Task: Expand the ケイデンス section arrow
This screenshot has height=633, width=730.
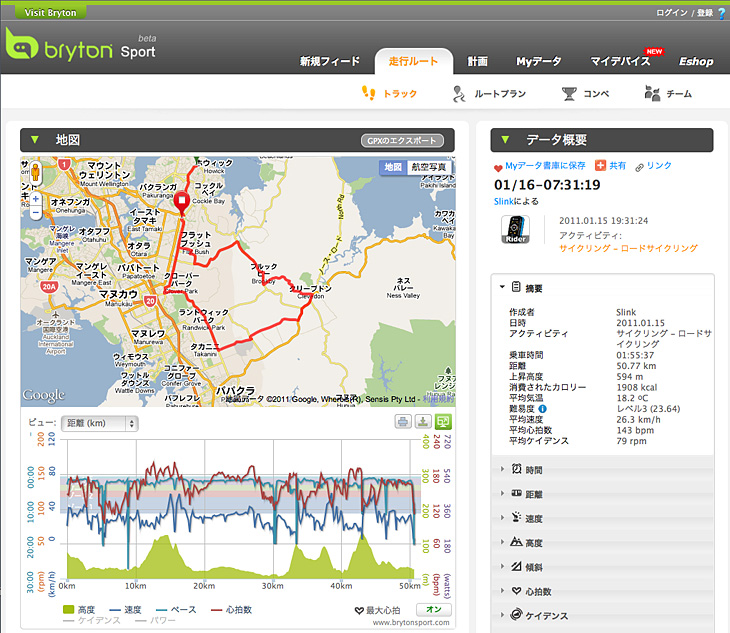Action: point(502,615)
